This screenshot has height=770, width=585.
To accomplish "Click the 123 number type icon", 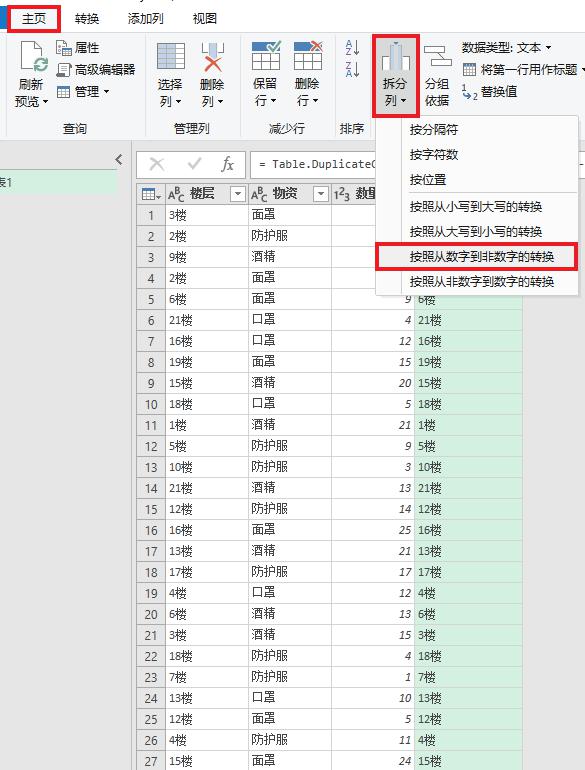I will point(342,194).
